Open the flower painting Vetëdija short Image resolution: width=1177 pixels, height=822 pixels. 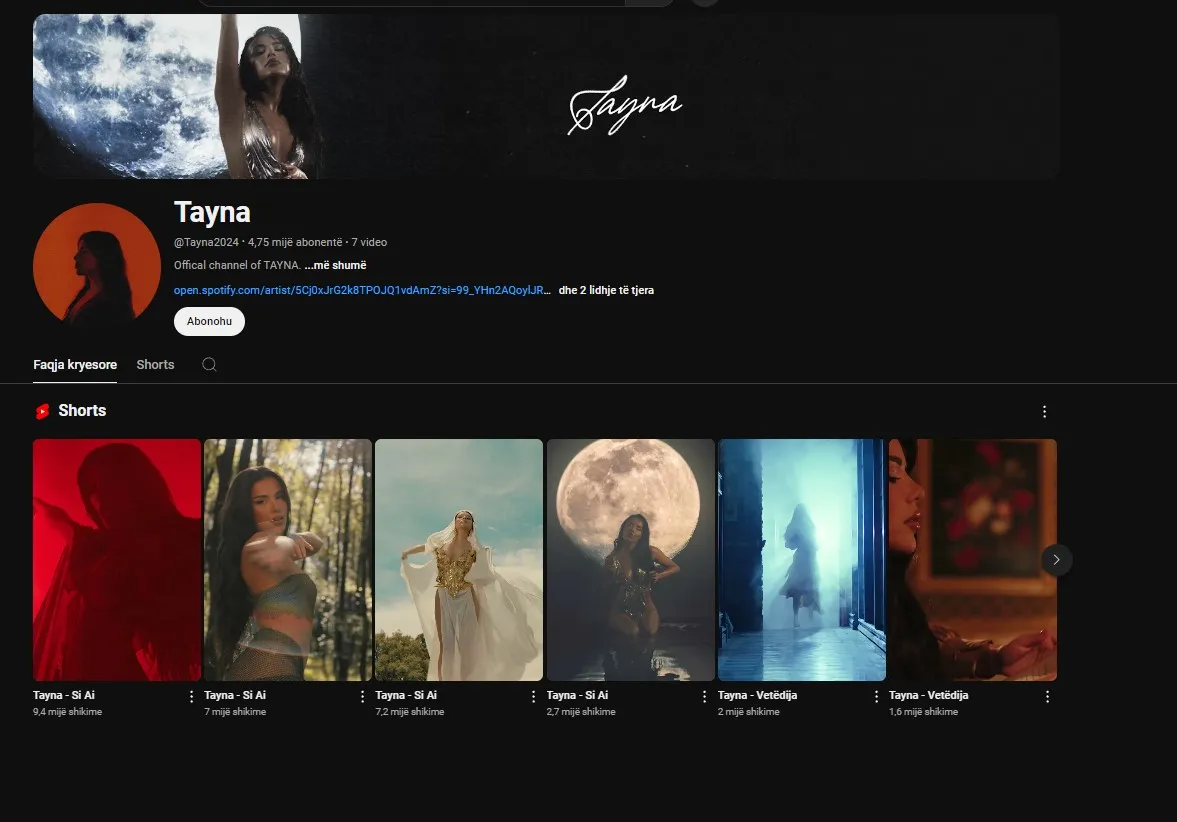[973, 560]
